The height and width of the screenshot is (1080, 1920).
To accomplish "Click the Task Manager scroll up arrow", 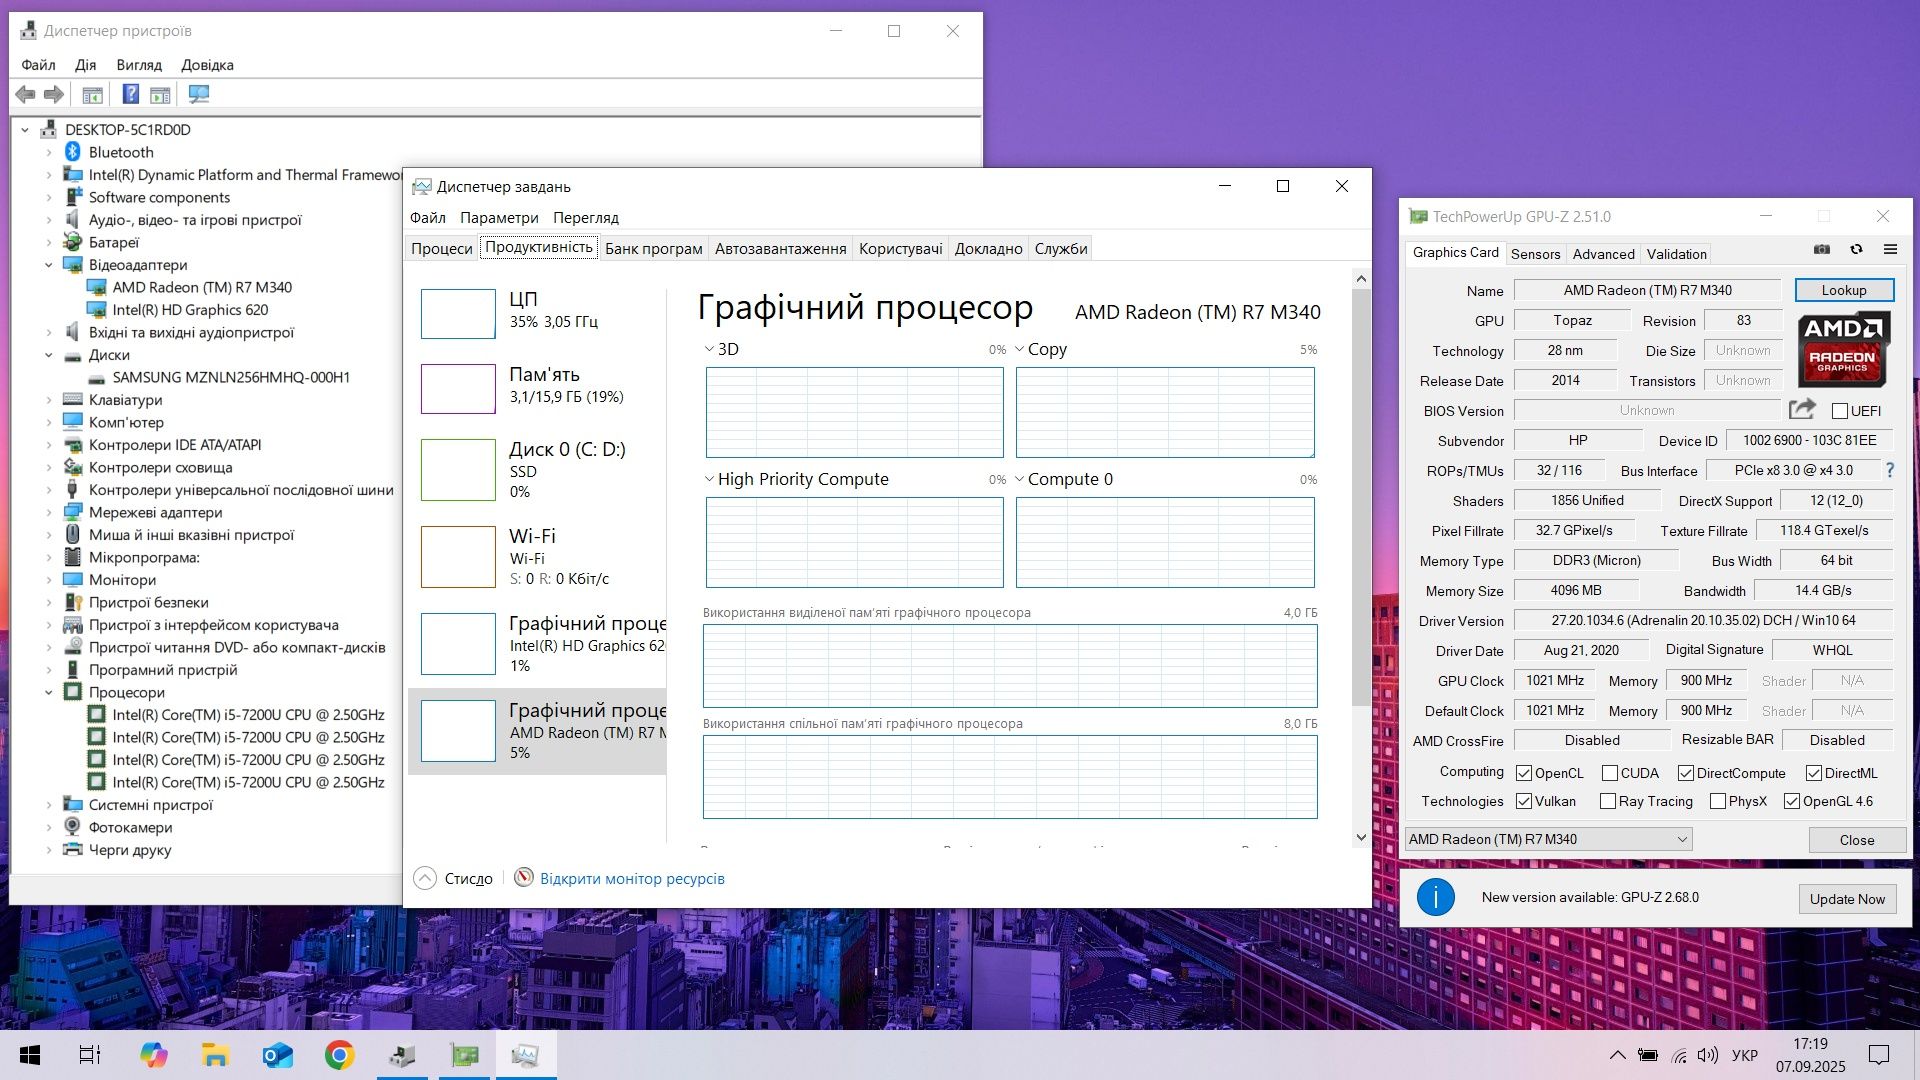I will coord(1361,278).
